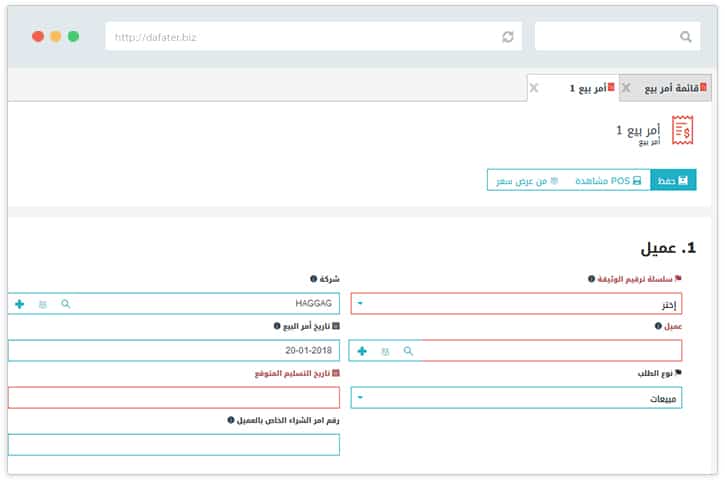Click the search icon in the company field
725x485 pixels.
coord(66,303)
